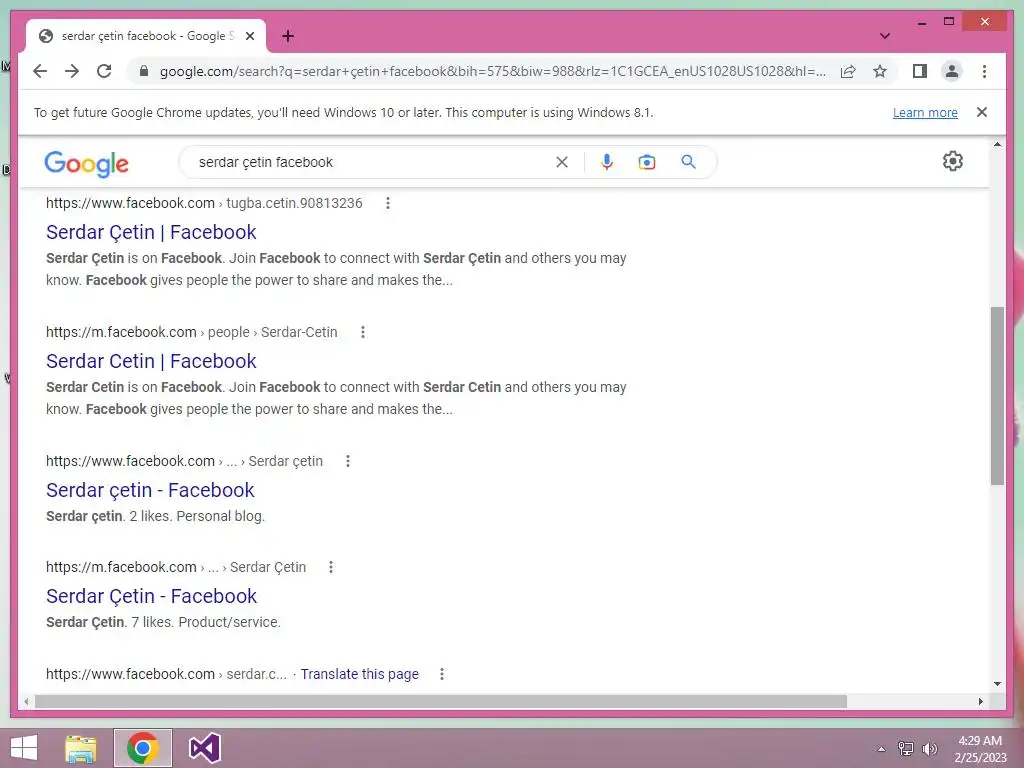Open the tab search dropdown arrow
Image resolution: width=1024 pixels, height=768 pixels.
(884, 36)
